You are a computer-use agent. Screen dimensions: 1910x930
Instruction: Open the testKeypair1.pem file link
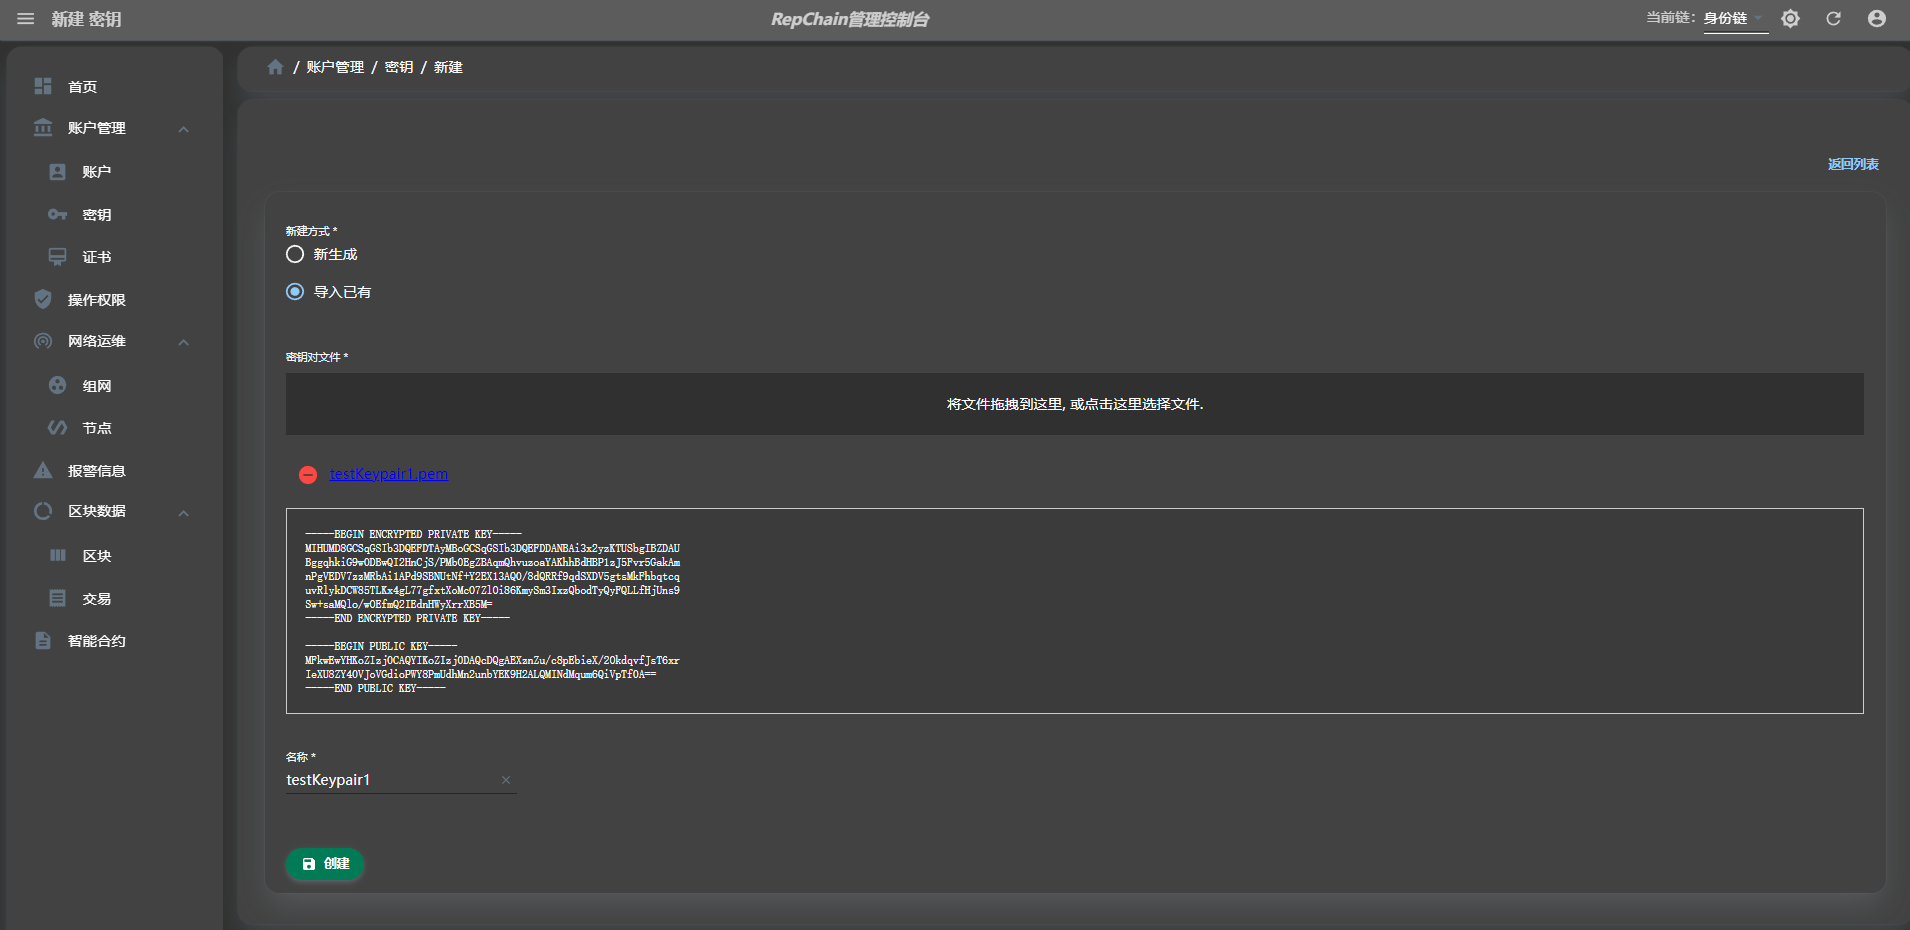pyautogui.click(x=389, y=474)
